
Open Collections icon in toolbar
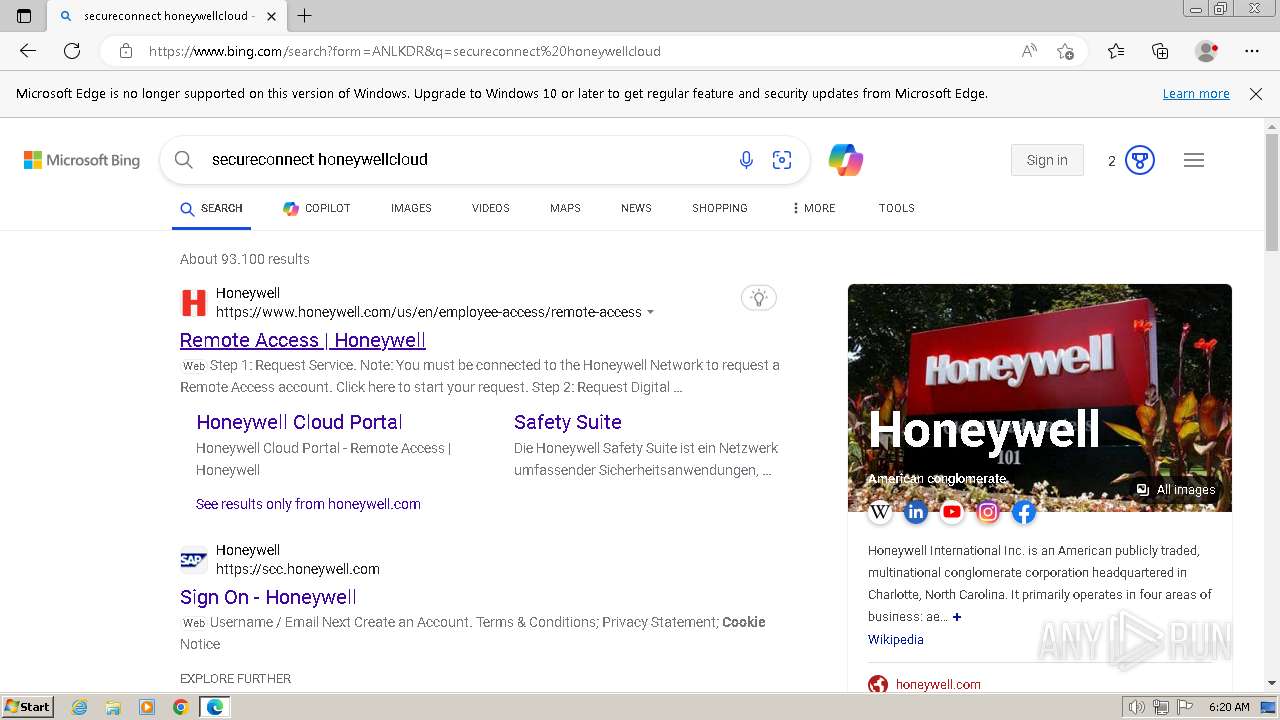pyautogui.click(x=1160, y=51)
